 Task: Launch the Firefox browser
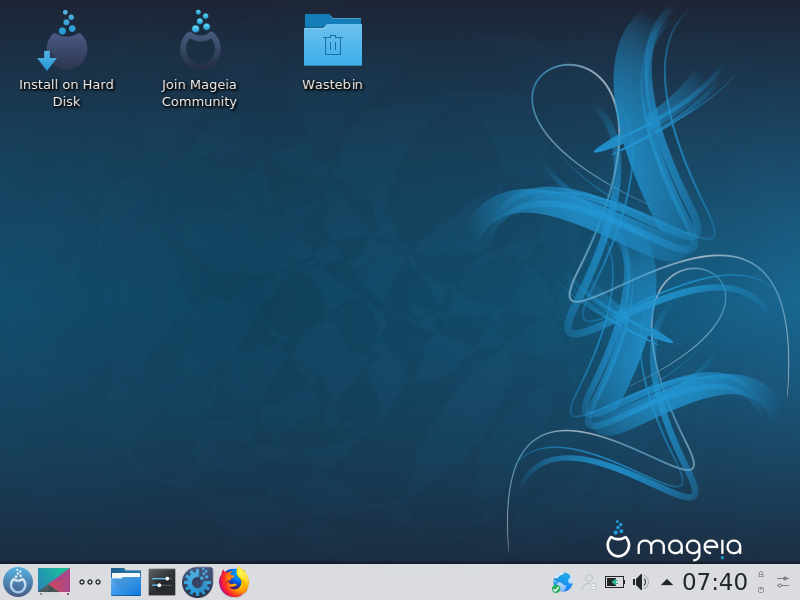[234, 582]
